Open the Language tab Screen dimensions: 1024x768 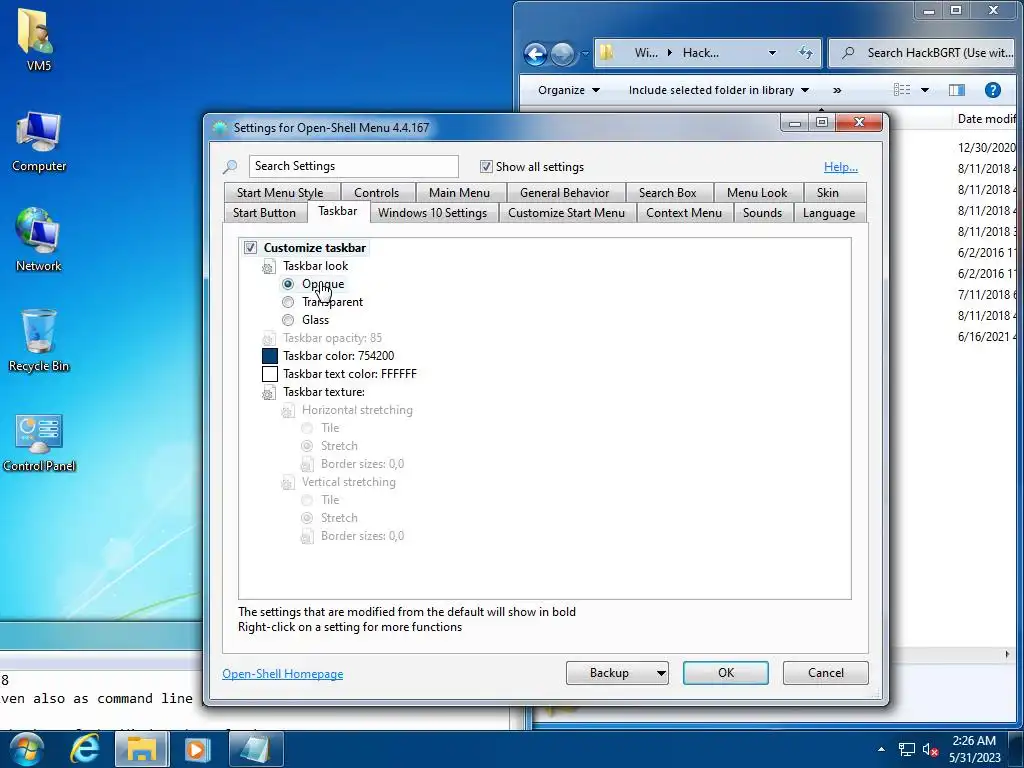(x=829, y=213)
